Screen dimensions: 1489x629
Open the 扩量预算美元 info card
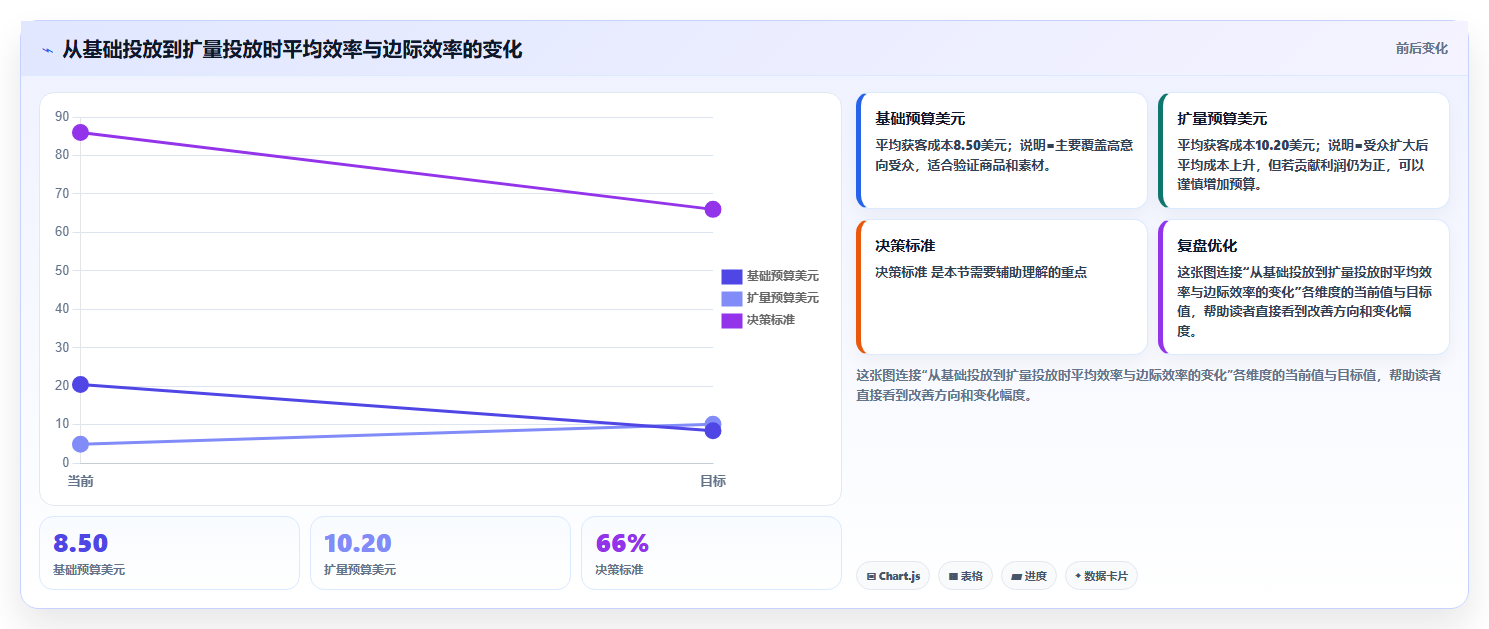tap(1304, 151)
